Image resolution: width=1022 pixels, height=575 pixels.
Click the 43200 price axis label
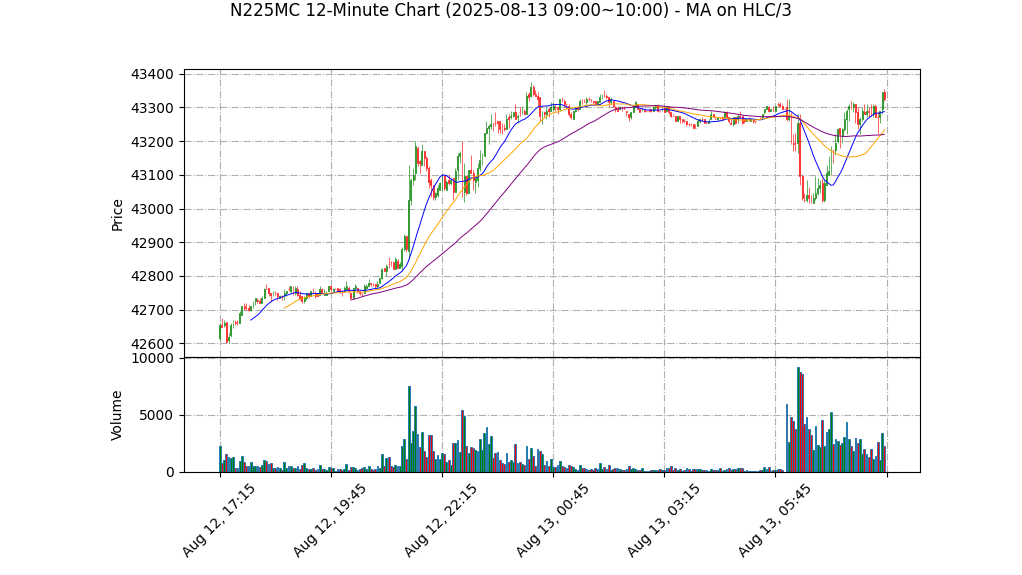click(x=153, y=142)
